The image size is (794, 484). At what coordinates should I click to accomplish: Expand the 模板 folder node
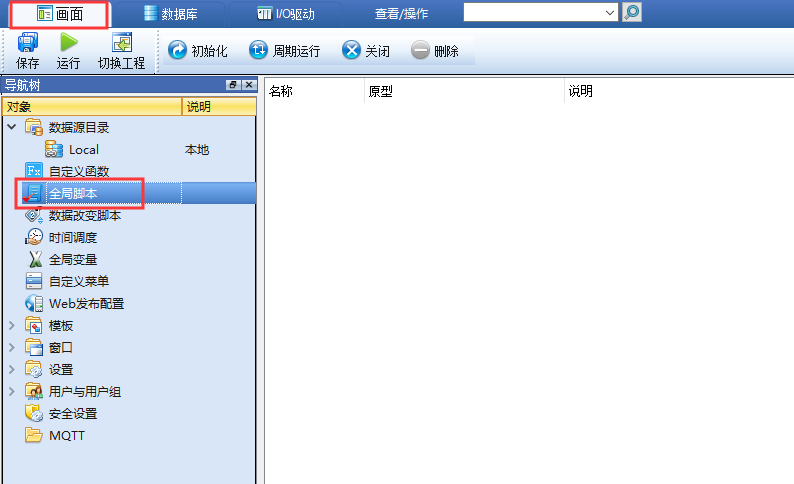(12, 326)
